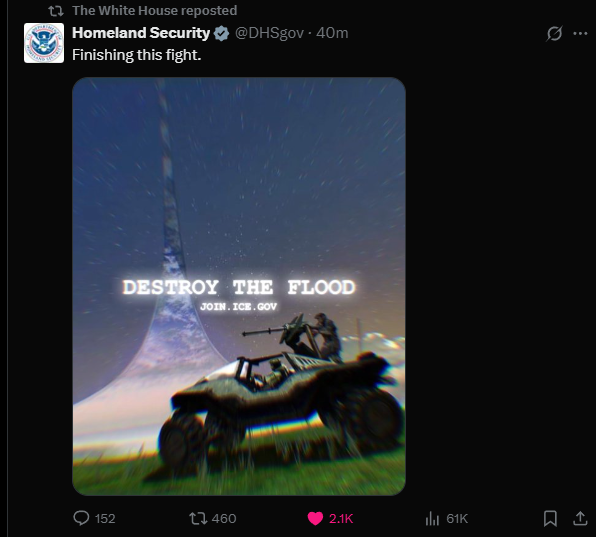The width and height of the screenshot is (596, 537).
Task: Open the Destroy the Flood image
Action: click(x=239, y=286)
